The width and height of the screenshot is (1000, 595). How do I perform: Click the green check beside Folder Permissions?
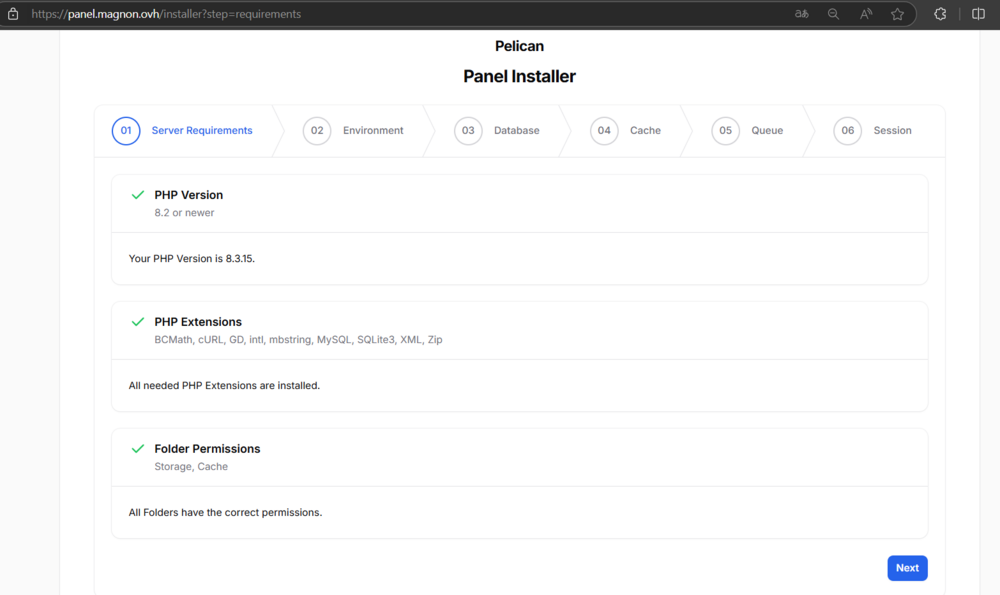(x=138, y=449)
